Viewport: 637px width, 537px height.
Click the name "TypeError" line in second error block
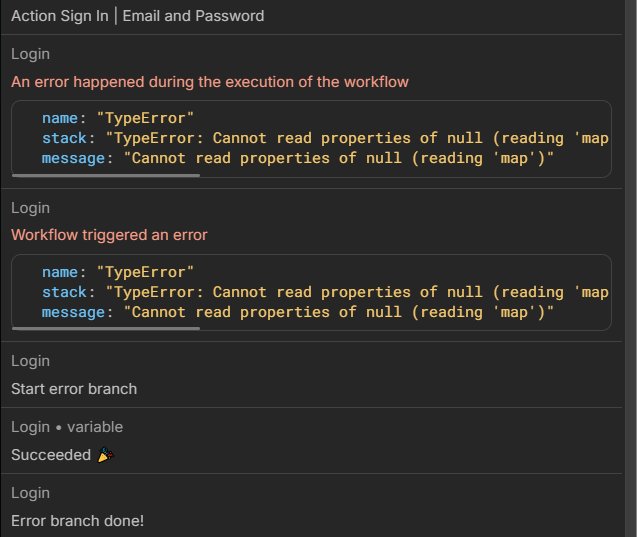[x=118, y=272]
